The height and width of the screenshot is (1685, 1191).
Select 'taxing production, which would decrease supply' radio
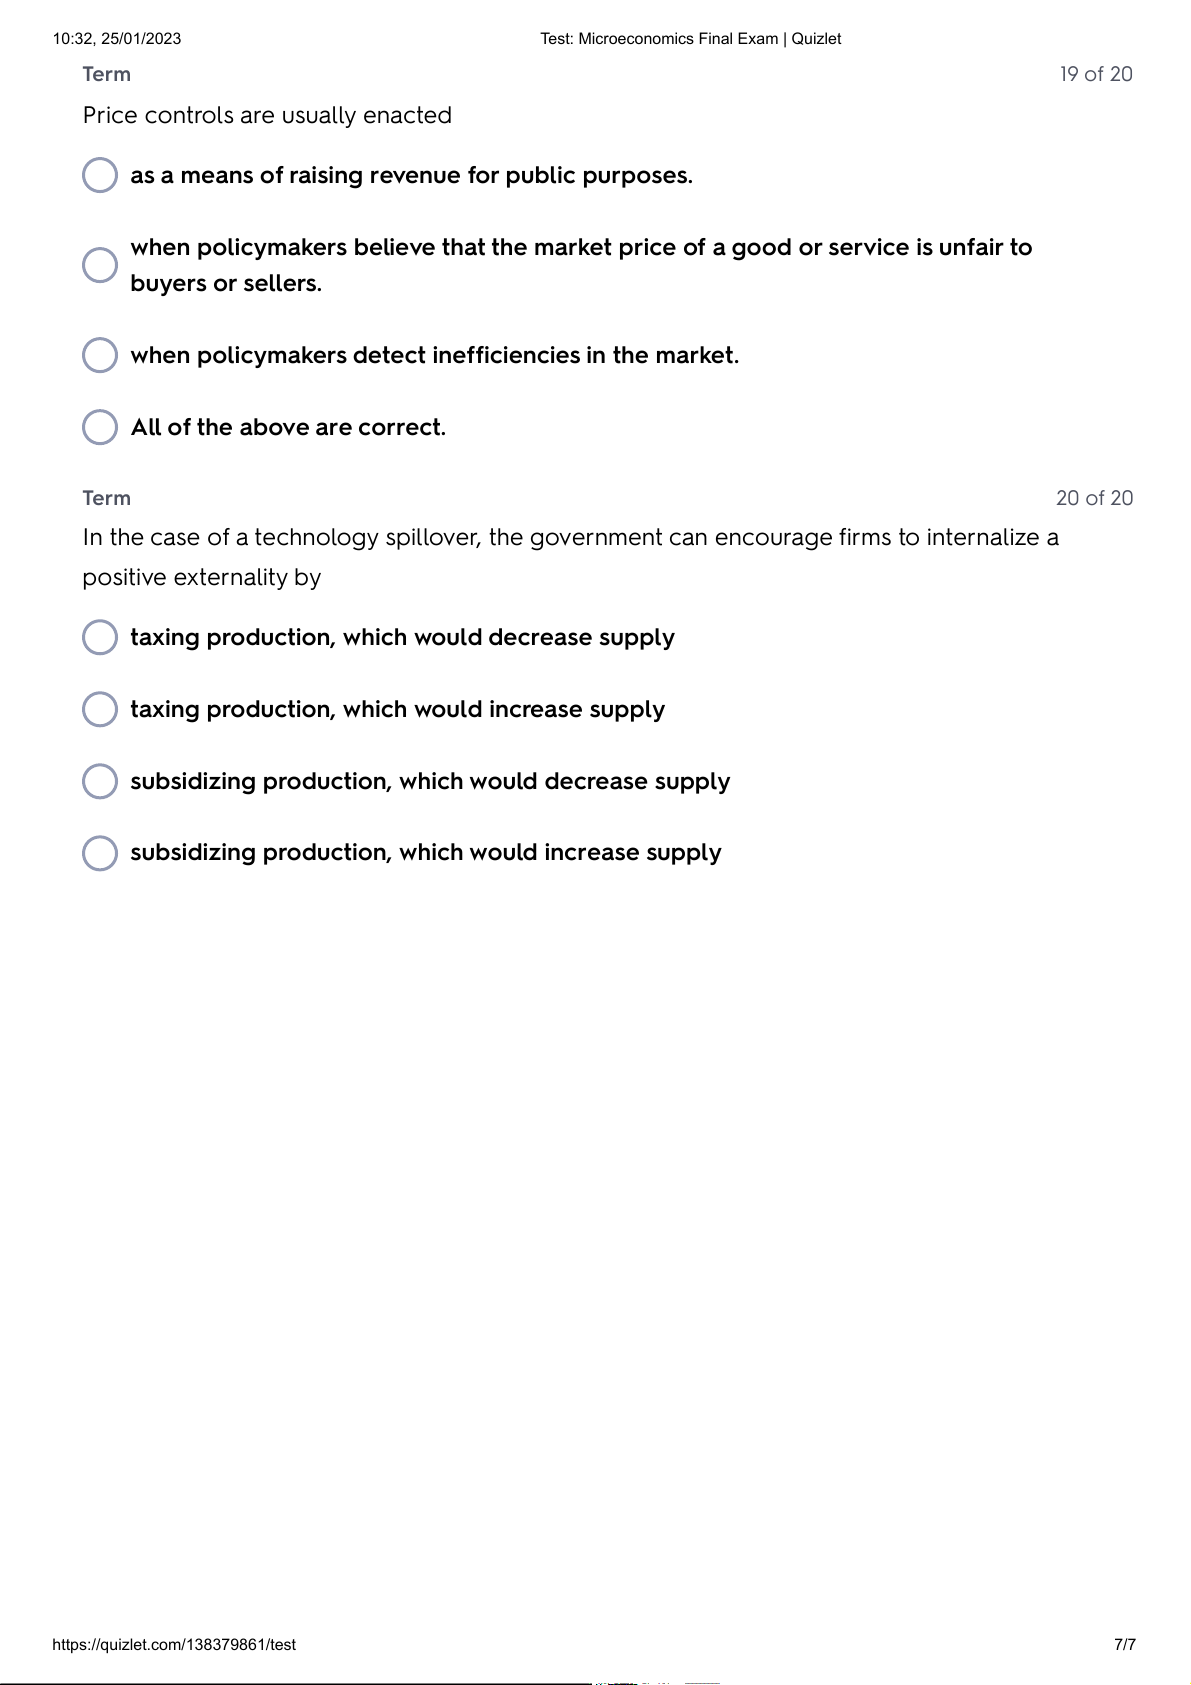(100, 637)
